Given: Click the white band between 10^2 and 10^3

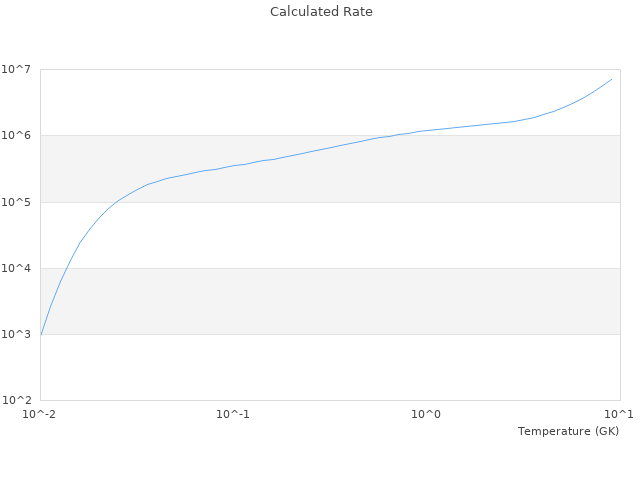Looking at the screenshot, I should pyautogui.click(x=330, y=367).
